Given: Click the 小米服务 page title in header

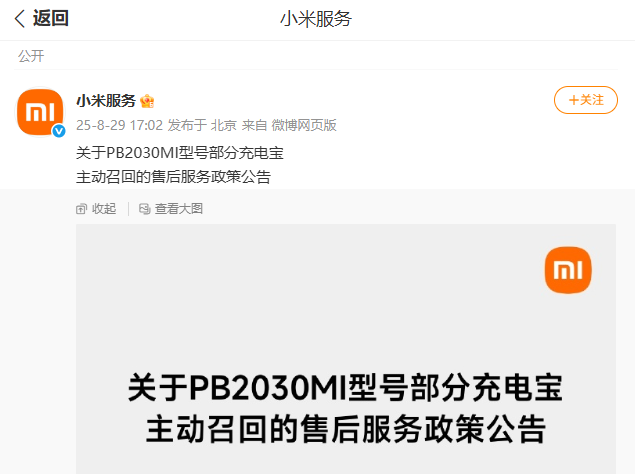Looking at the screenshot, I should coord(316,19).
